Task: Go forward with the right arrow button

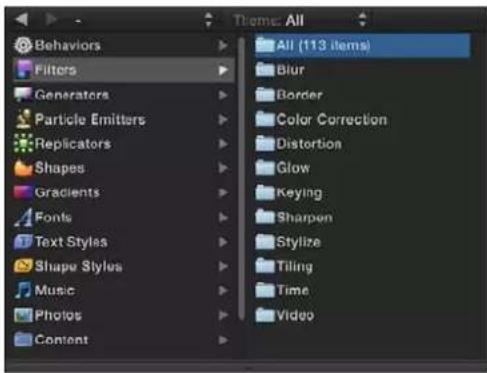Action: pyautogui.click(x=52, y=20)
